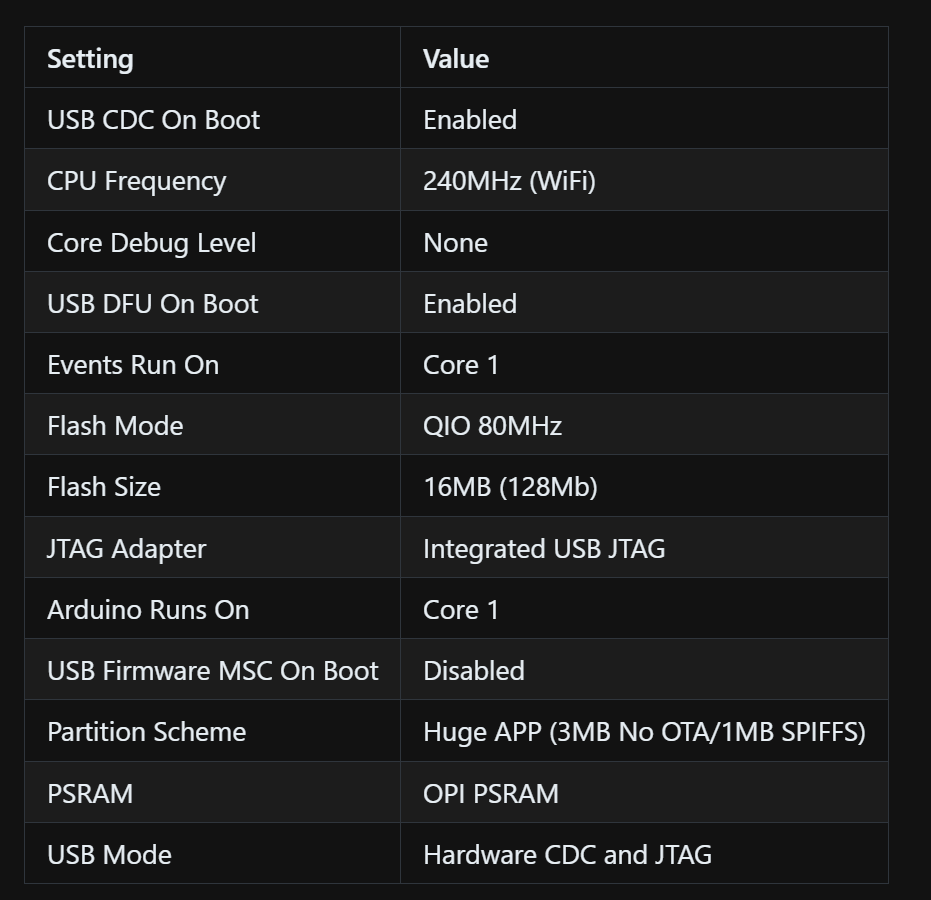Select the "OPI PSRAM" value
931x900 pixels.
pos(491,794)
